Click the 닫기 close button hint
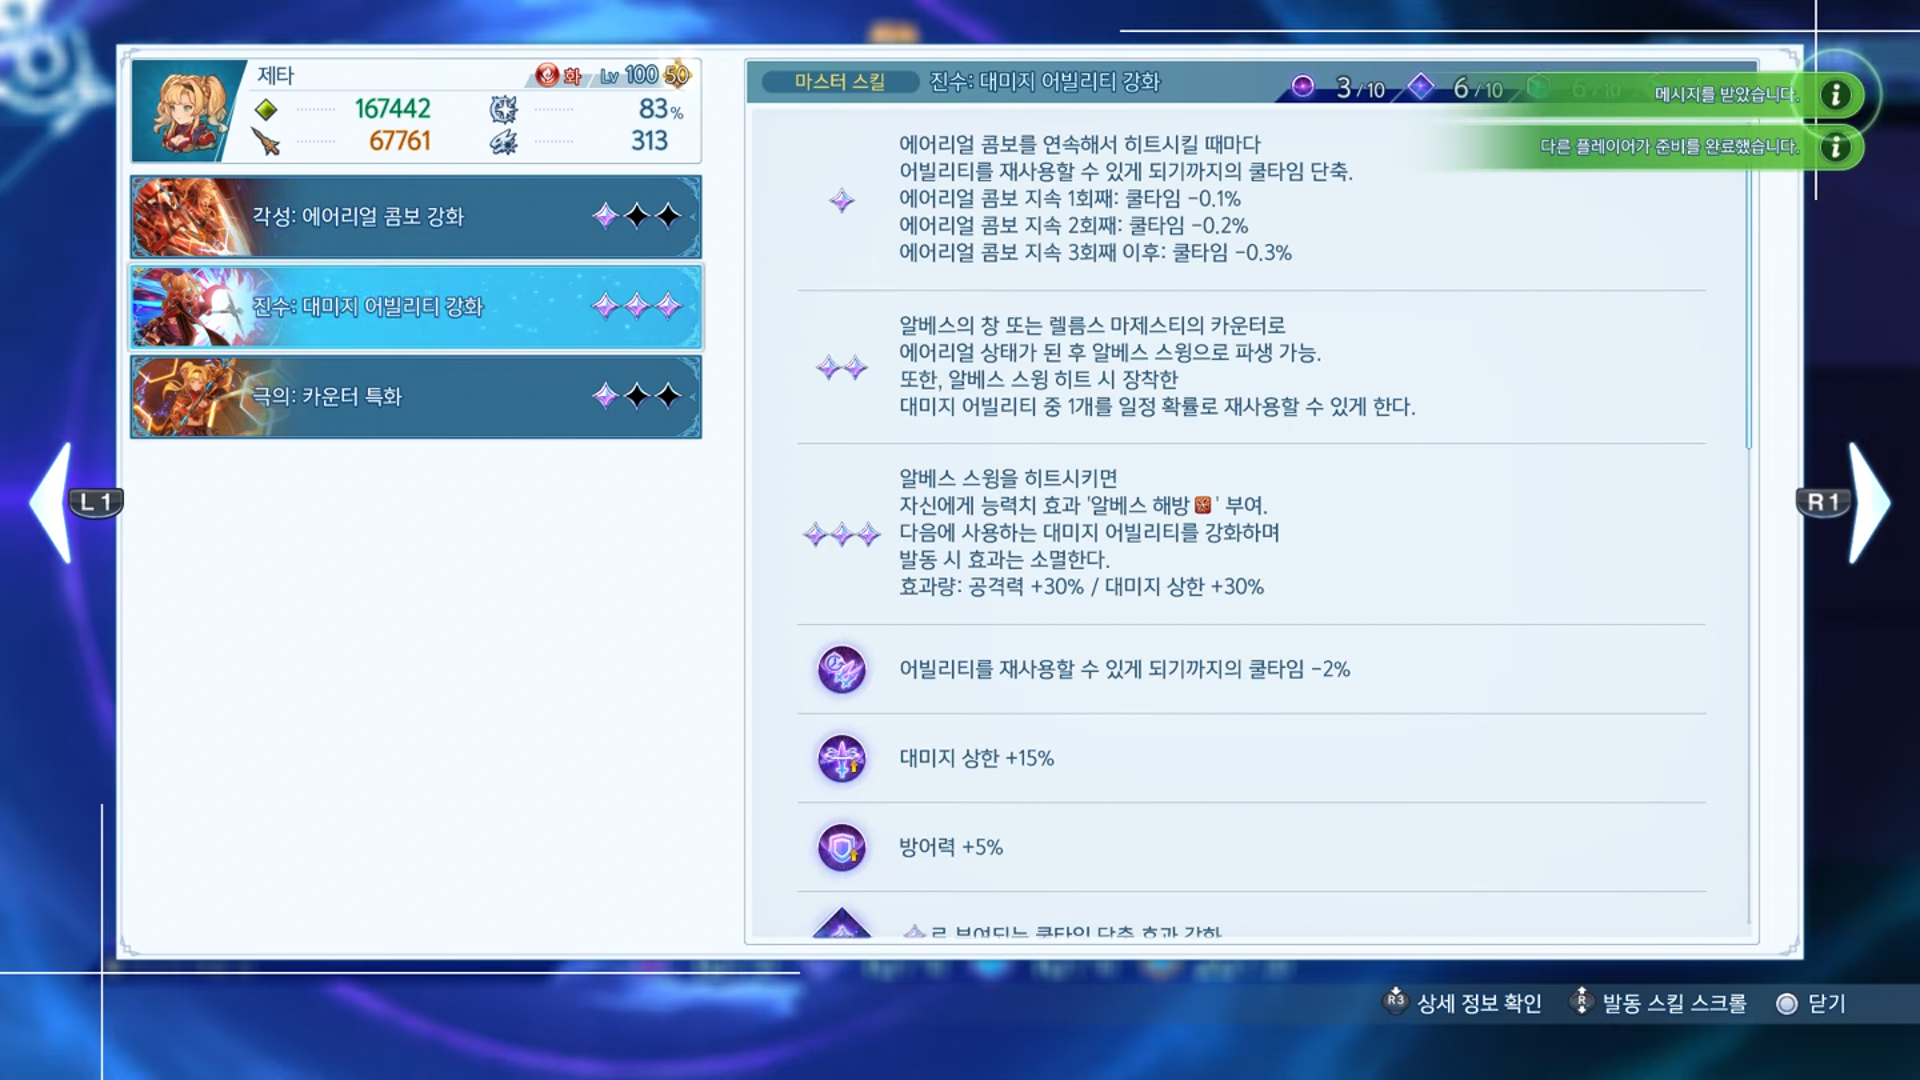1920x1080 pixels. 1811,1003
